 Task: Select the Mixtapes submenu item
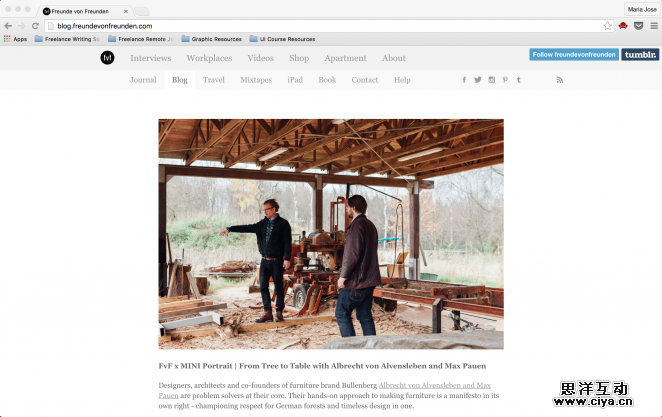click(256, 80)
